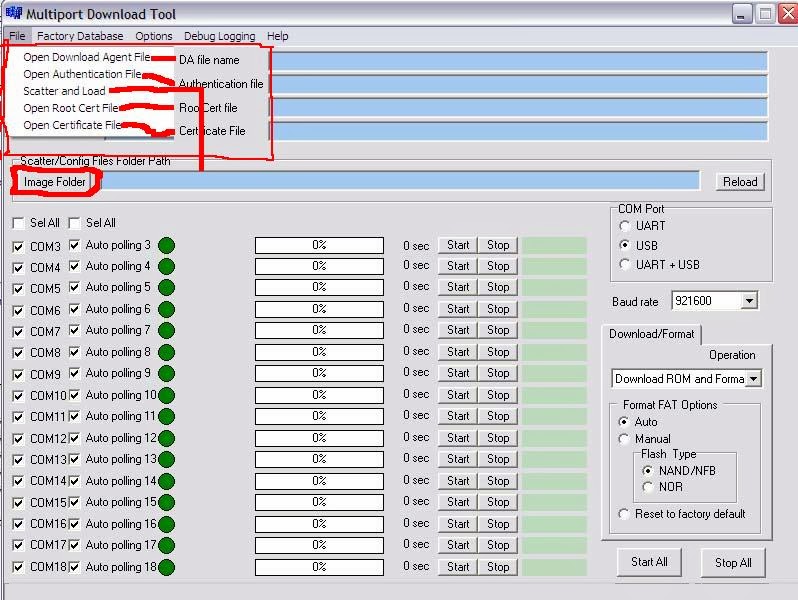798x600 pixels.
Task: Uncheck the COM17 checkbox
Action: (18, 545)
